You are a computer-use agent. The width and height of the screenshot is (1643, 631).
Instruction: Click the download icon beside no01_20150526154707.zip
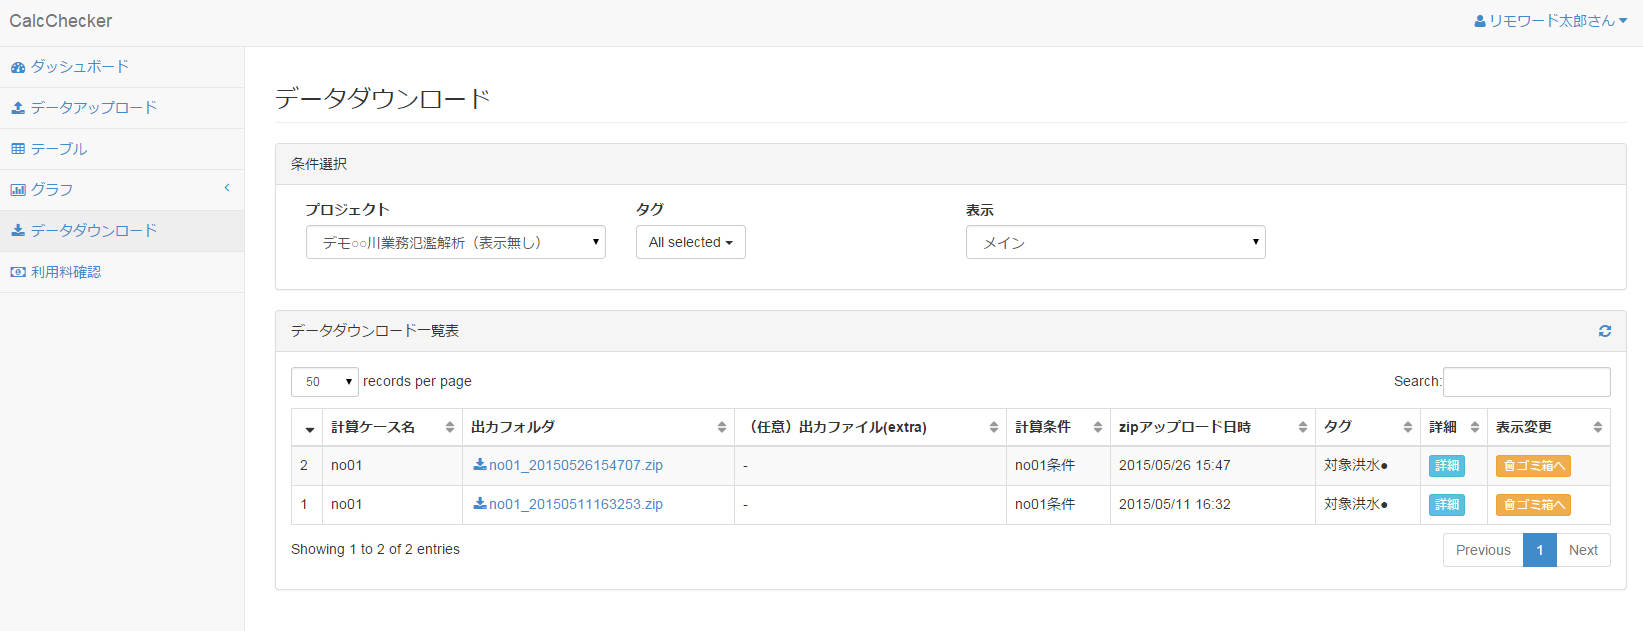[x=480, y=465]
